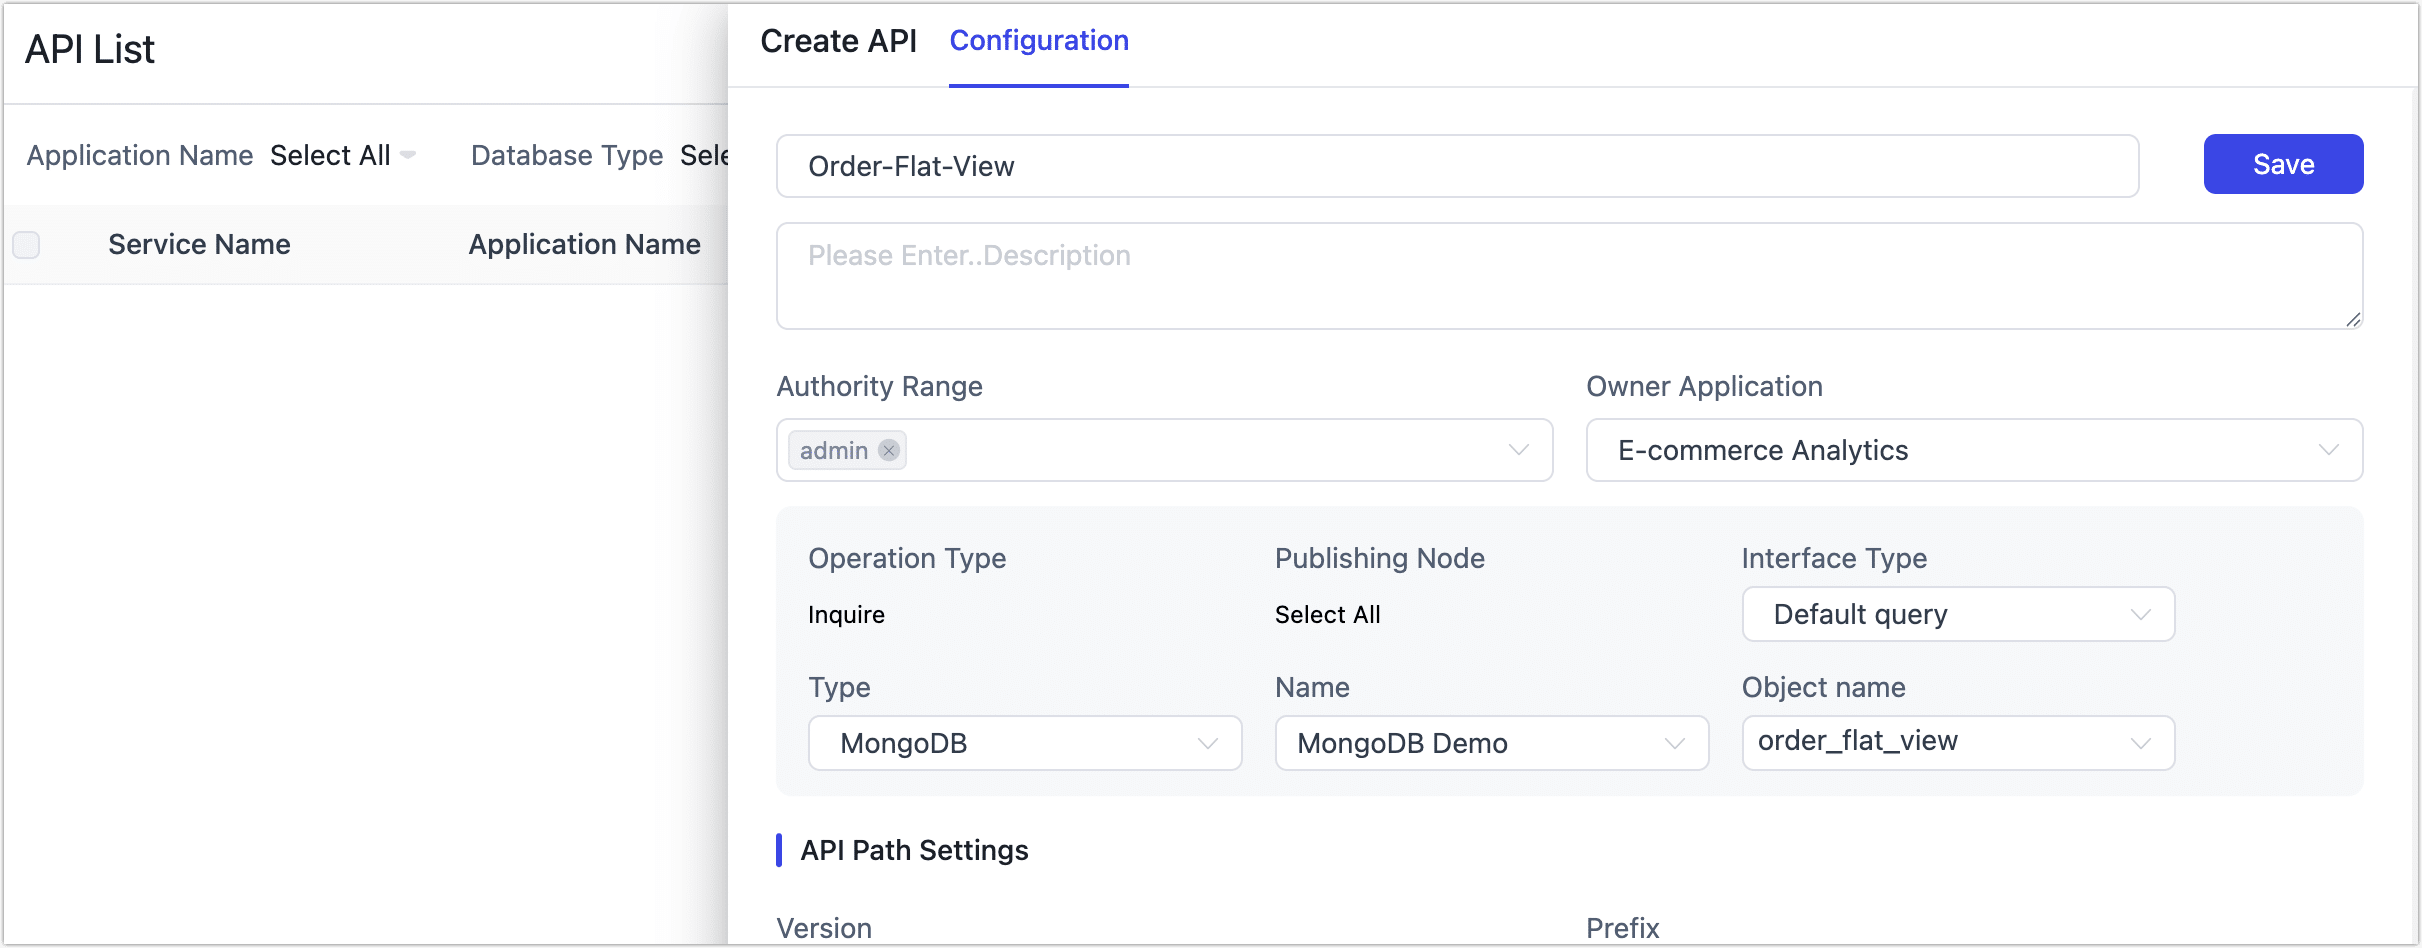2422x948 pixels.
Task: Remove the admin tag from Authority Range
Action: [x=888, y=450]
